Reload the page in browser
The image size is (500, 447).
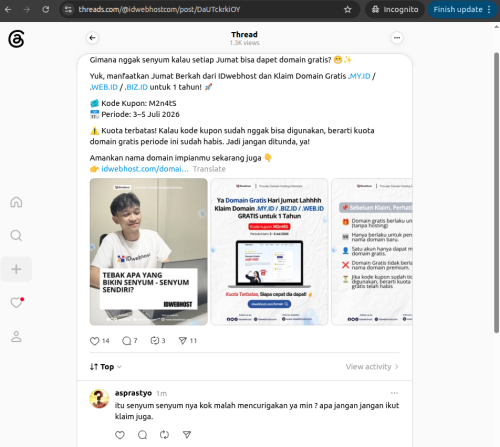coord(46,9)
